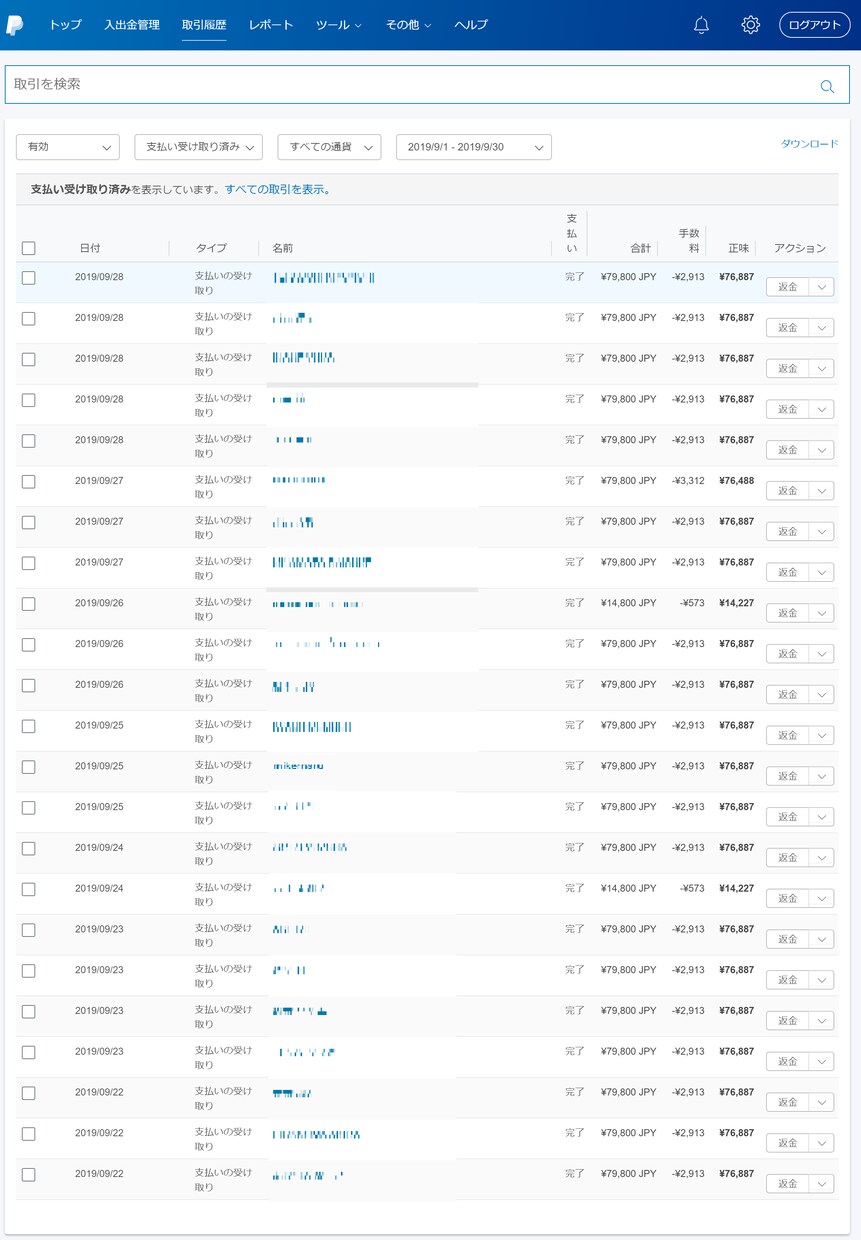Click the -¥573 fee on 2019/09/24
Viewport: 861px width, 1240px height.
click(693, 888)
